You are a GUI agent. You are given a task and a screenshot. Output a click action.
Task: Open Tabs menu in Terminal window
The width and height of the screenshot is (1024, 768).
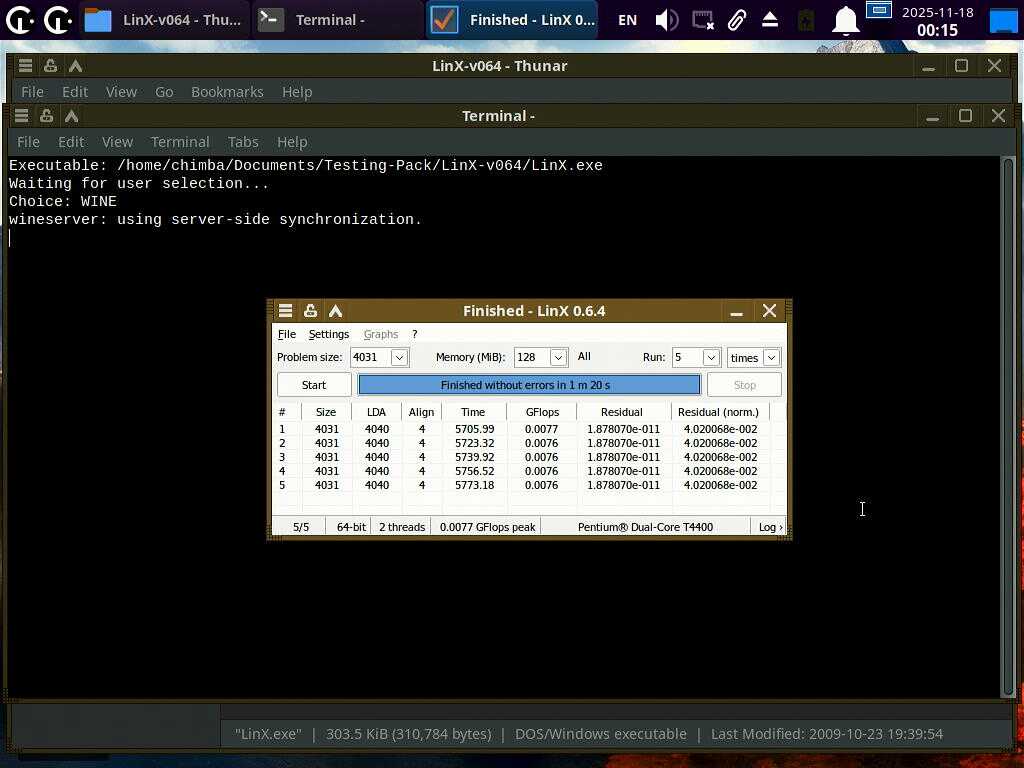[x=243, y=142]
